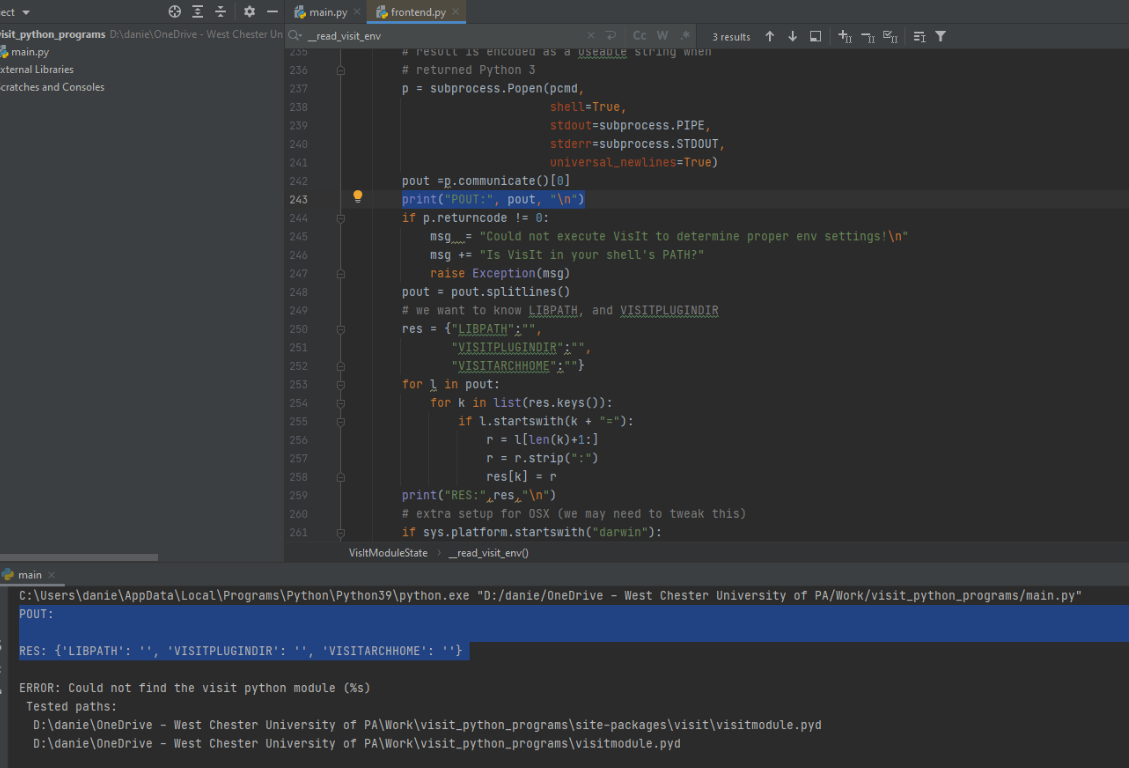Image resolution: width=1129 pixels, height=768 pixels.
Task: Close the main run tab
Action: (51, 574)
